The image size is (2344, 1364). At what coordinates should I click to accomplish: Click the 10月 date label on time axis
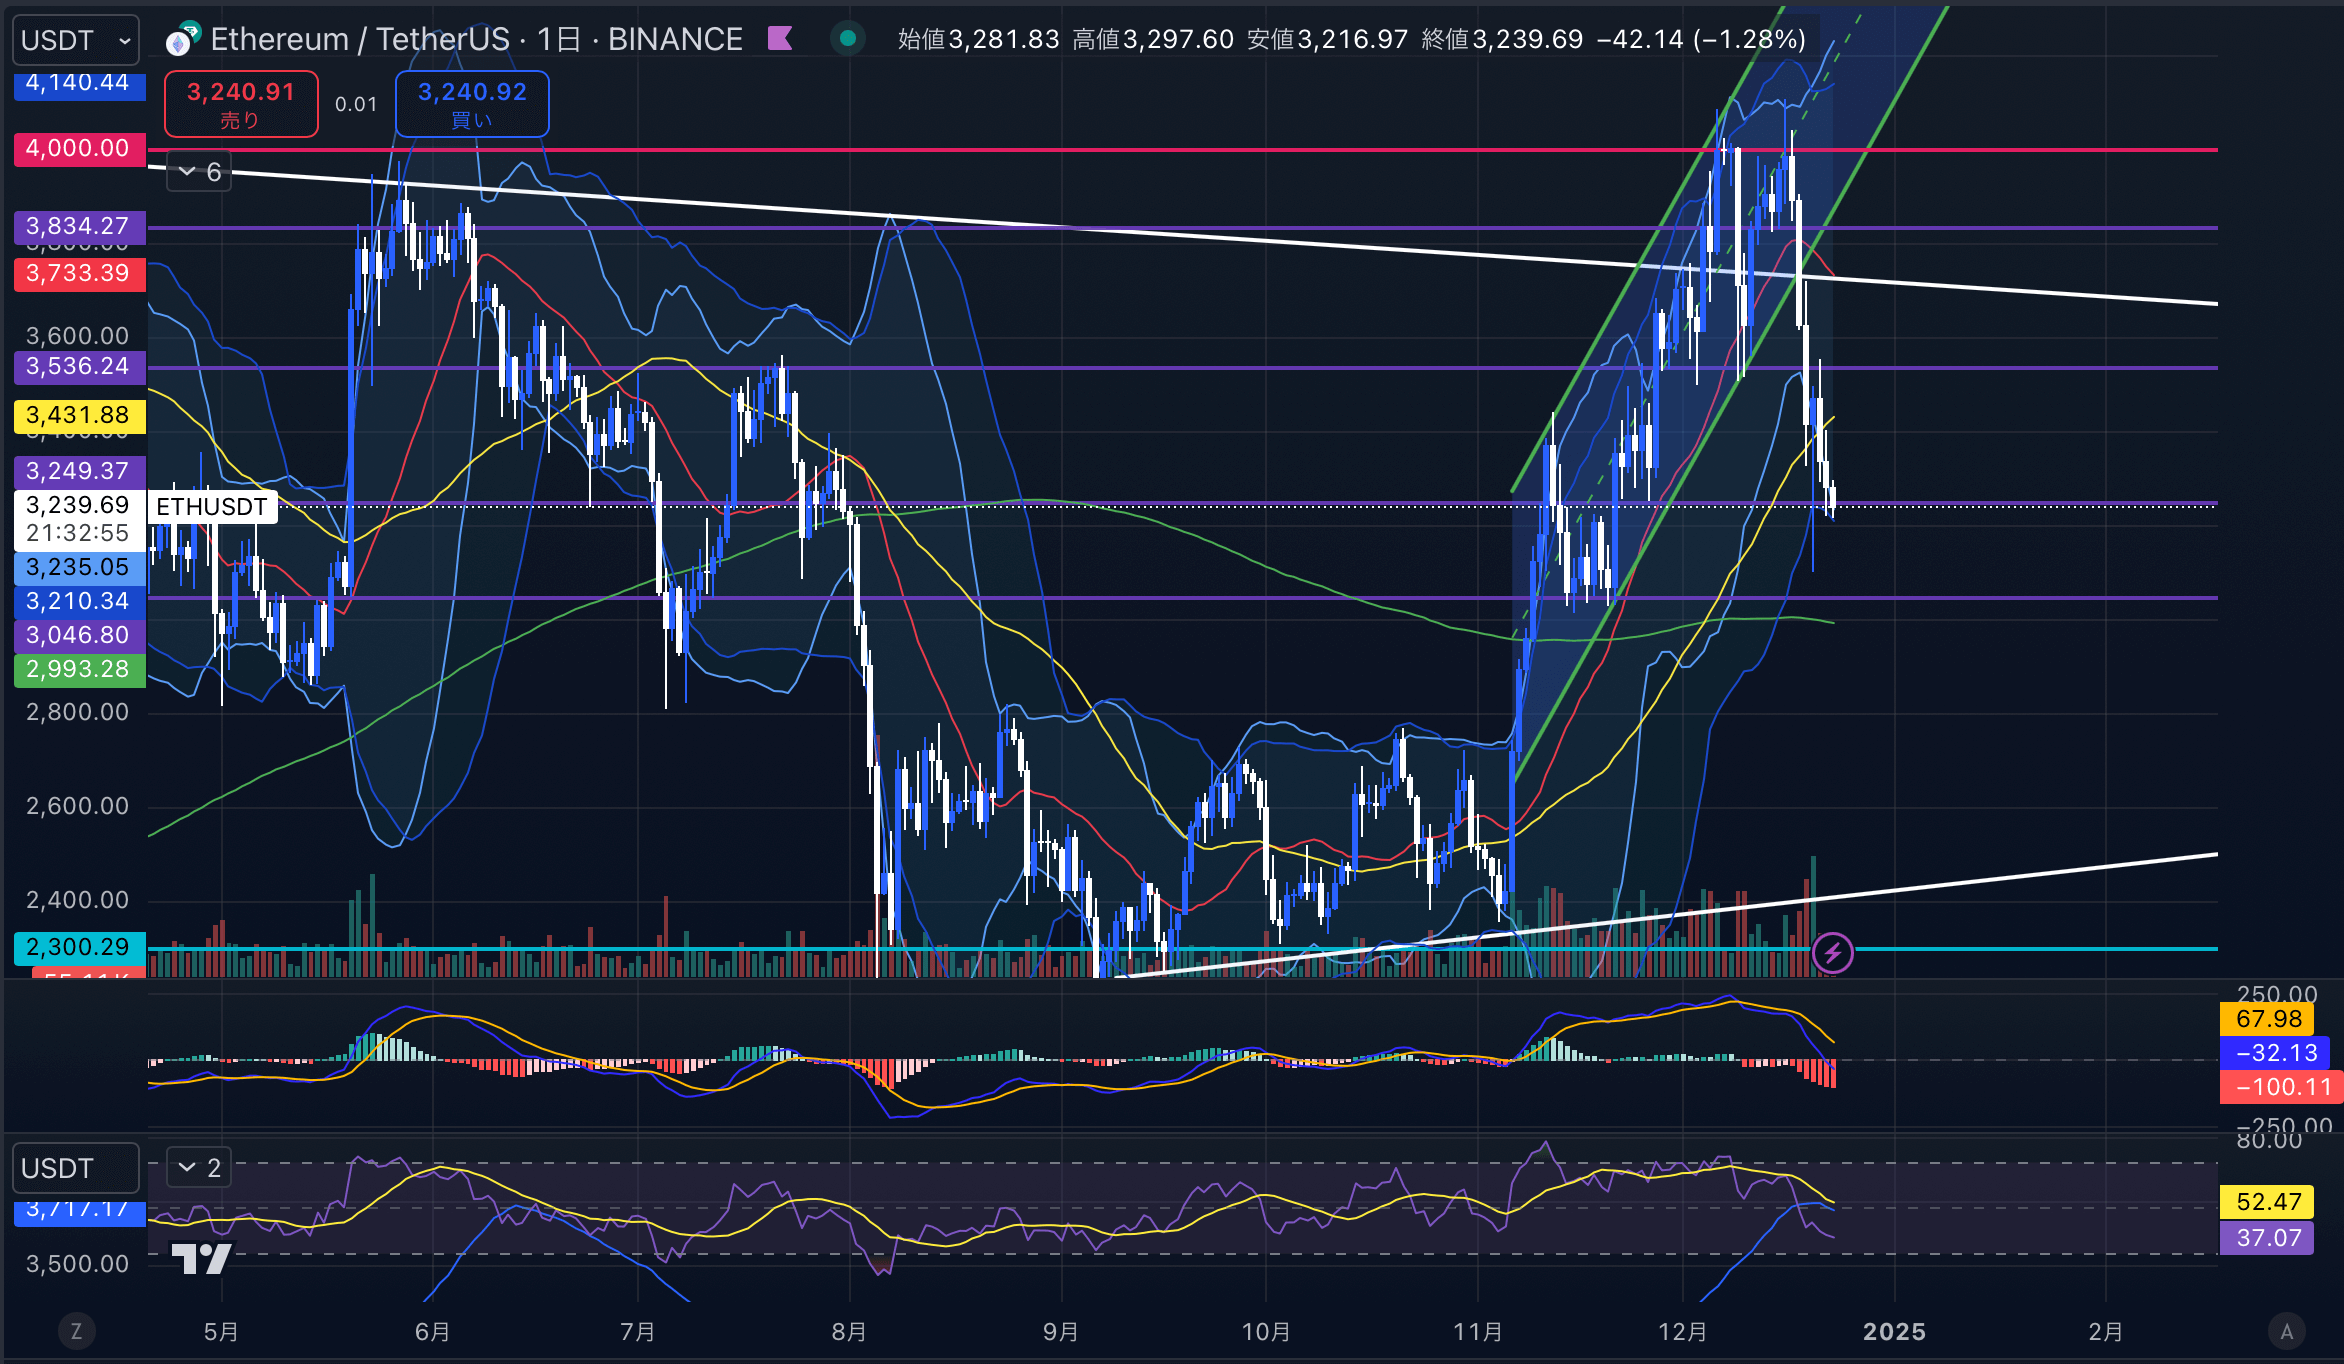tap(1266, 1332)
